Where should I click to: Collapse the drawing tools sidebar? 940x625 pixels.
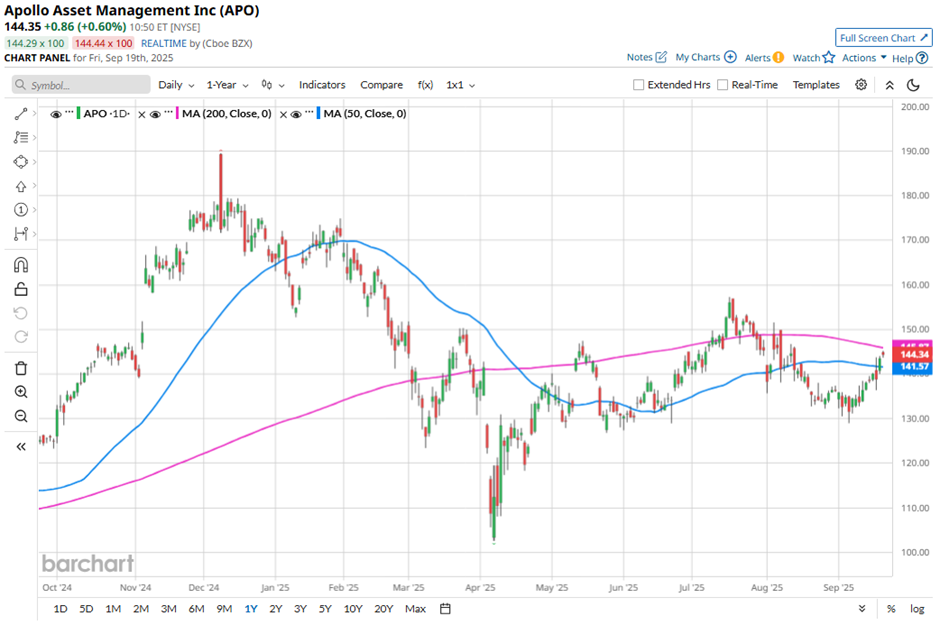tap(21, 446)
